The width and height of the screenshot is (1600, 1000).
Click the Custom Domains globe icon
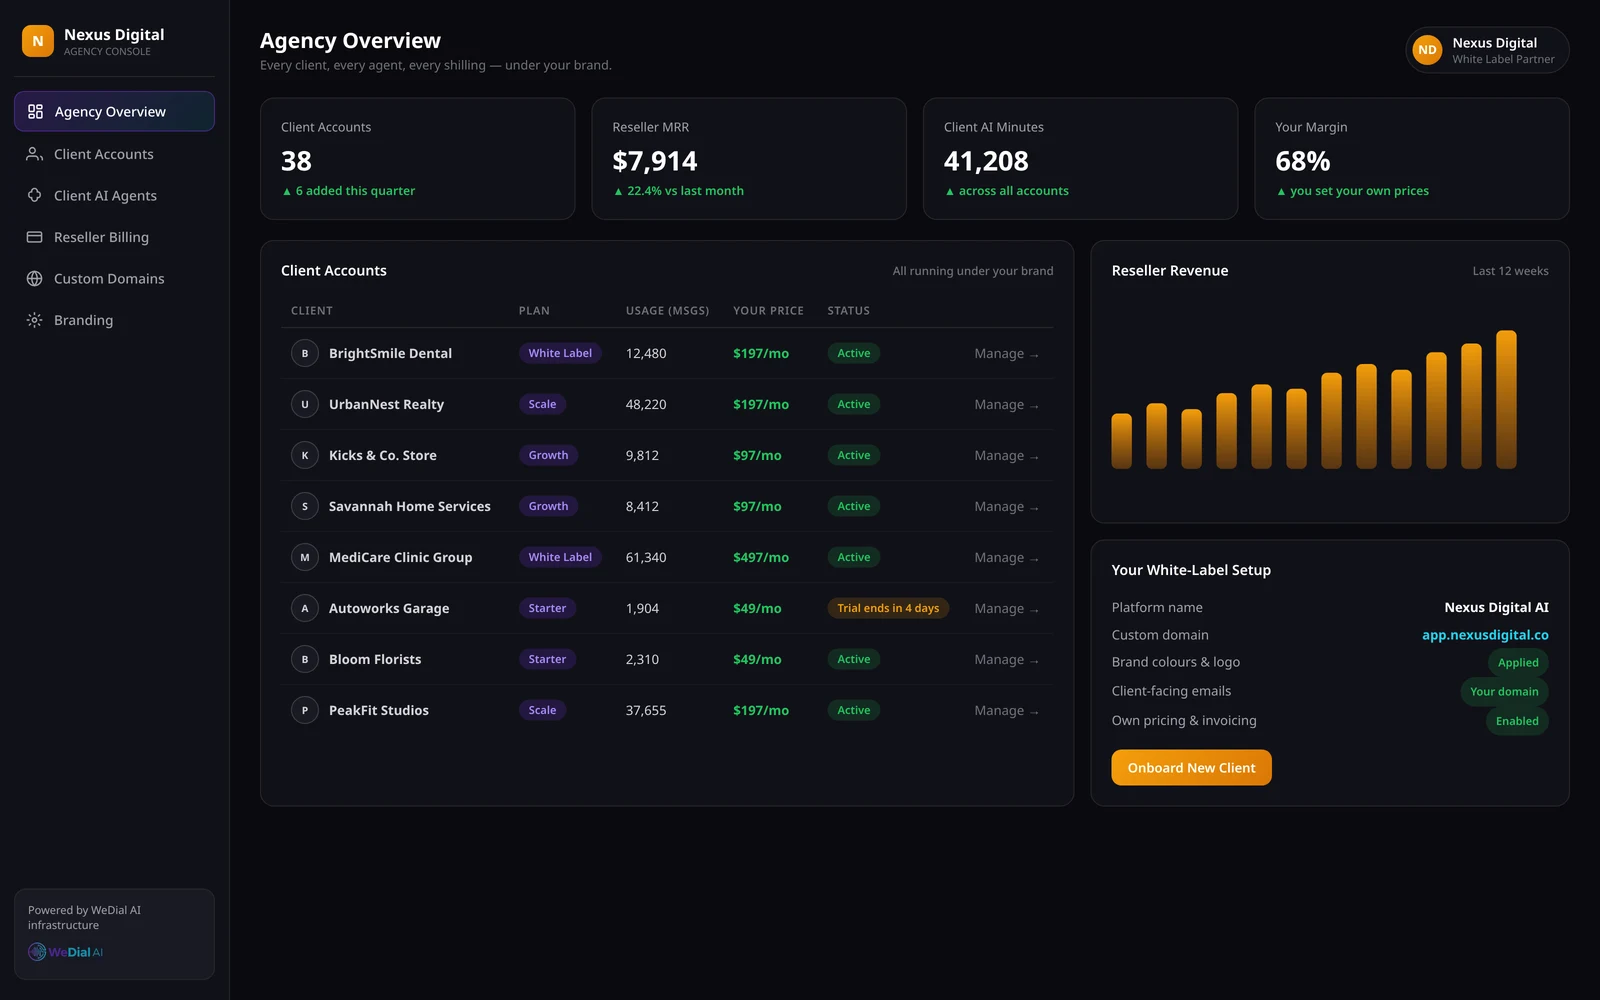coord(34,278)
